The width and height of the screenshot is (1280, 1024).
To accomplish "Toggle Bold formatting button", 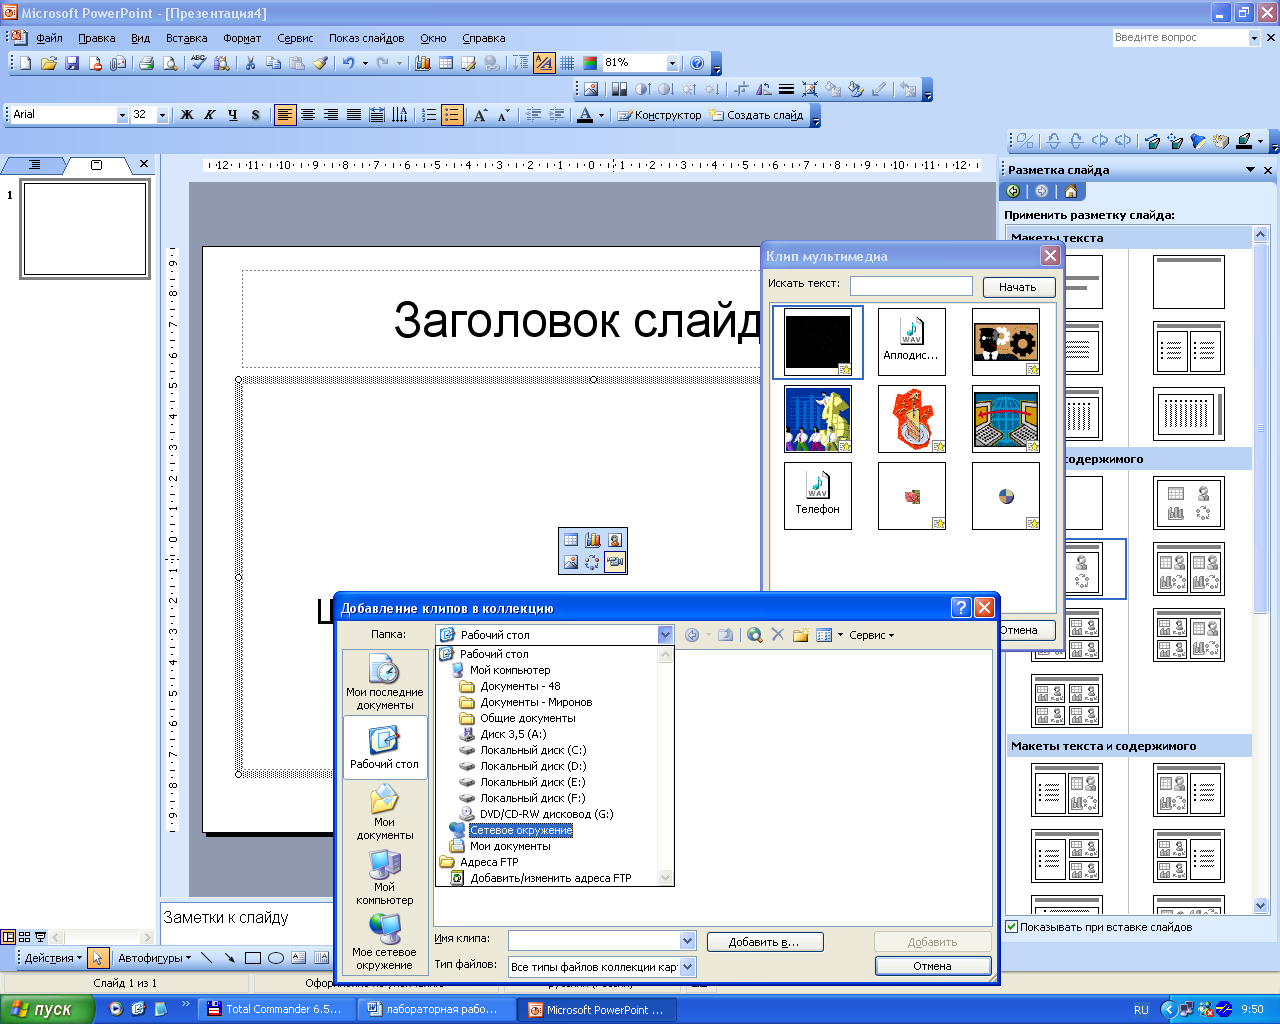I will [187, 115].
